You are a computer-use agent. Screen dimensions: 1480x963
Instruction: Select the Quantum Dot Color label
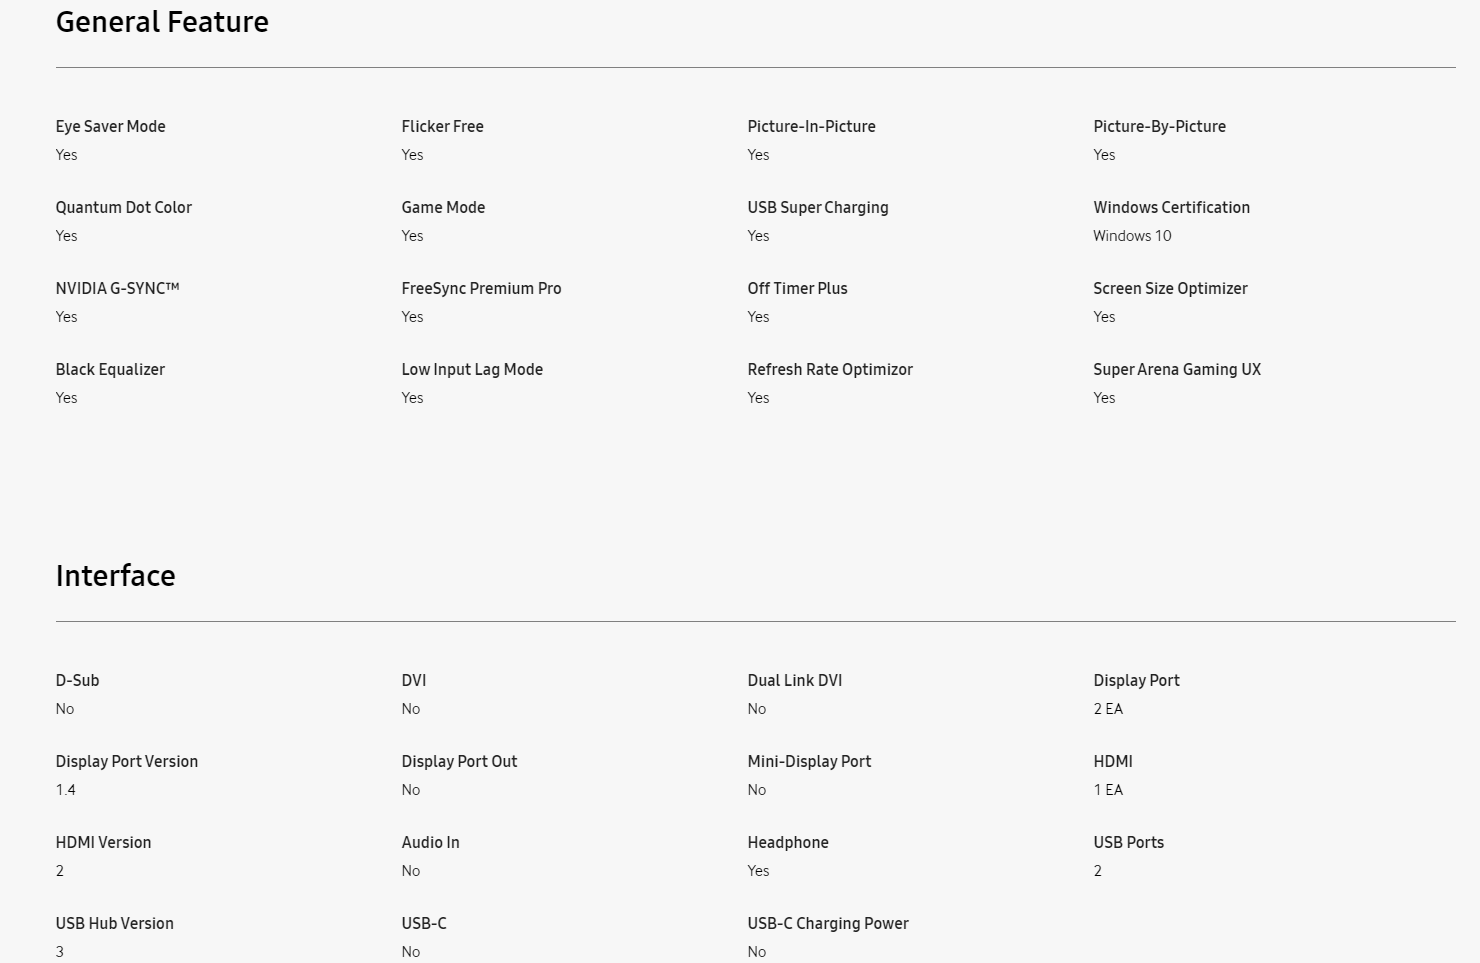click(x=124, y=207)
